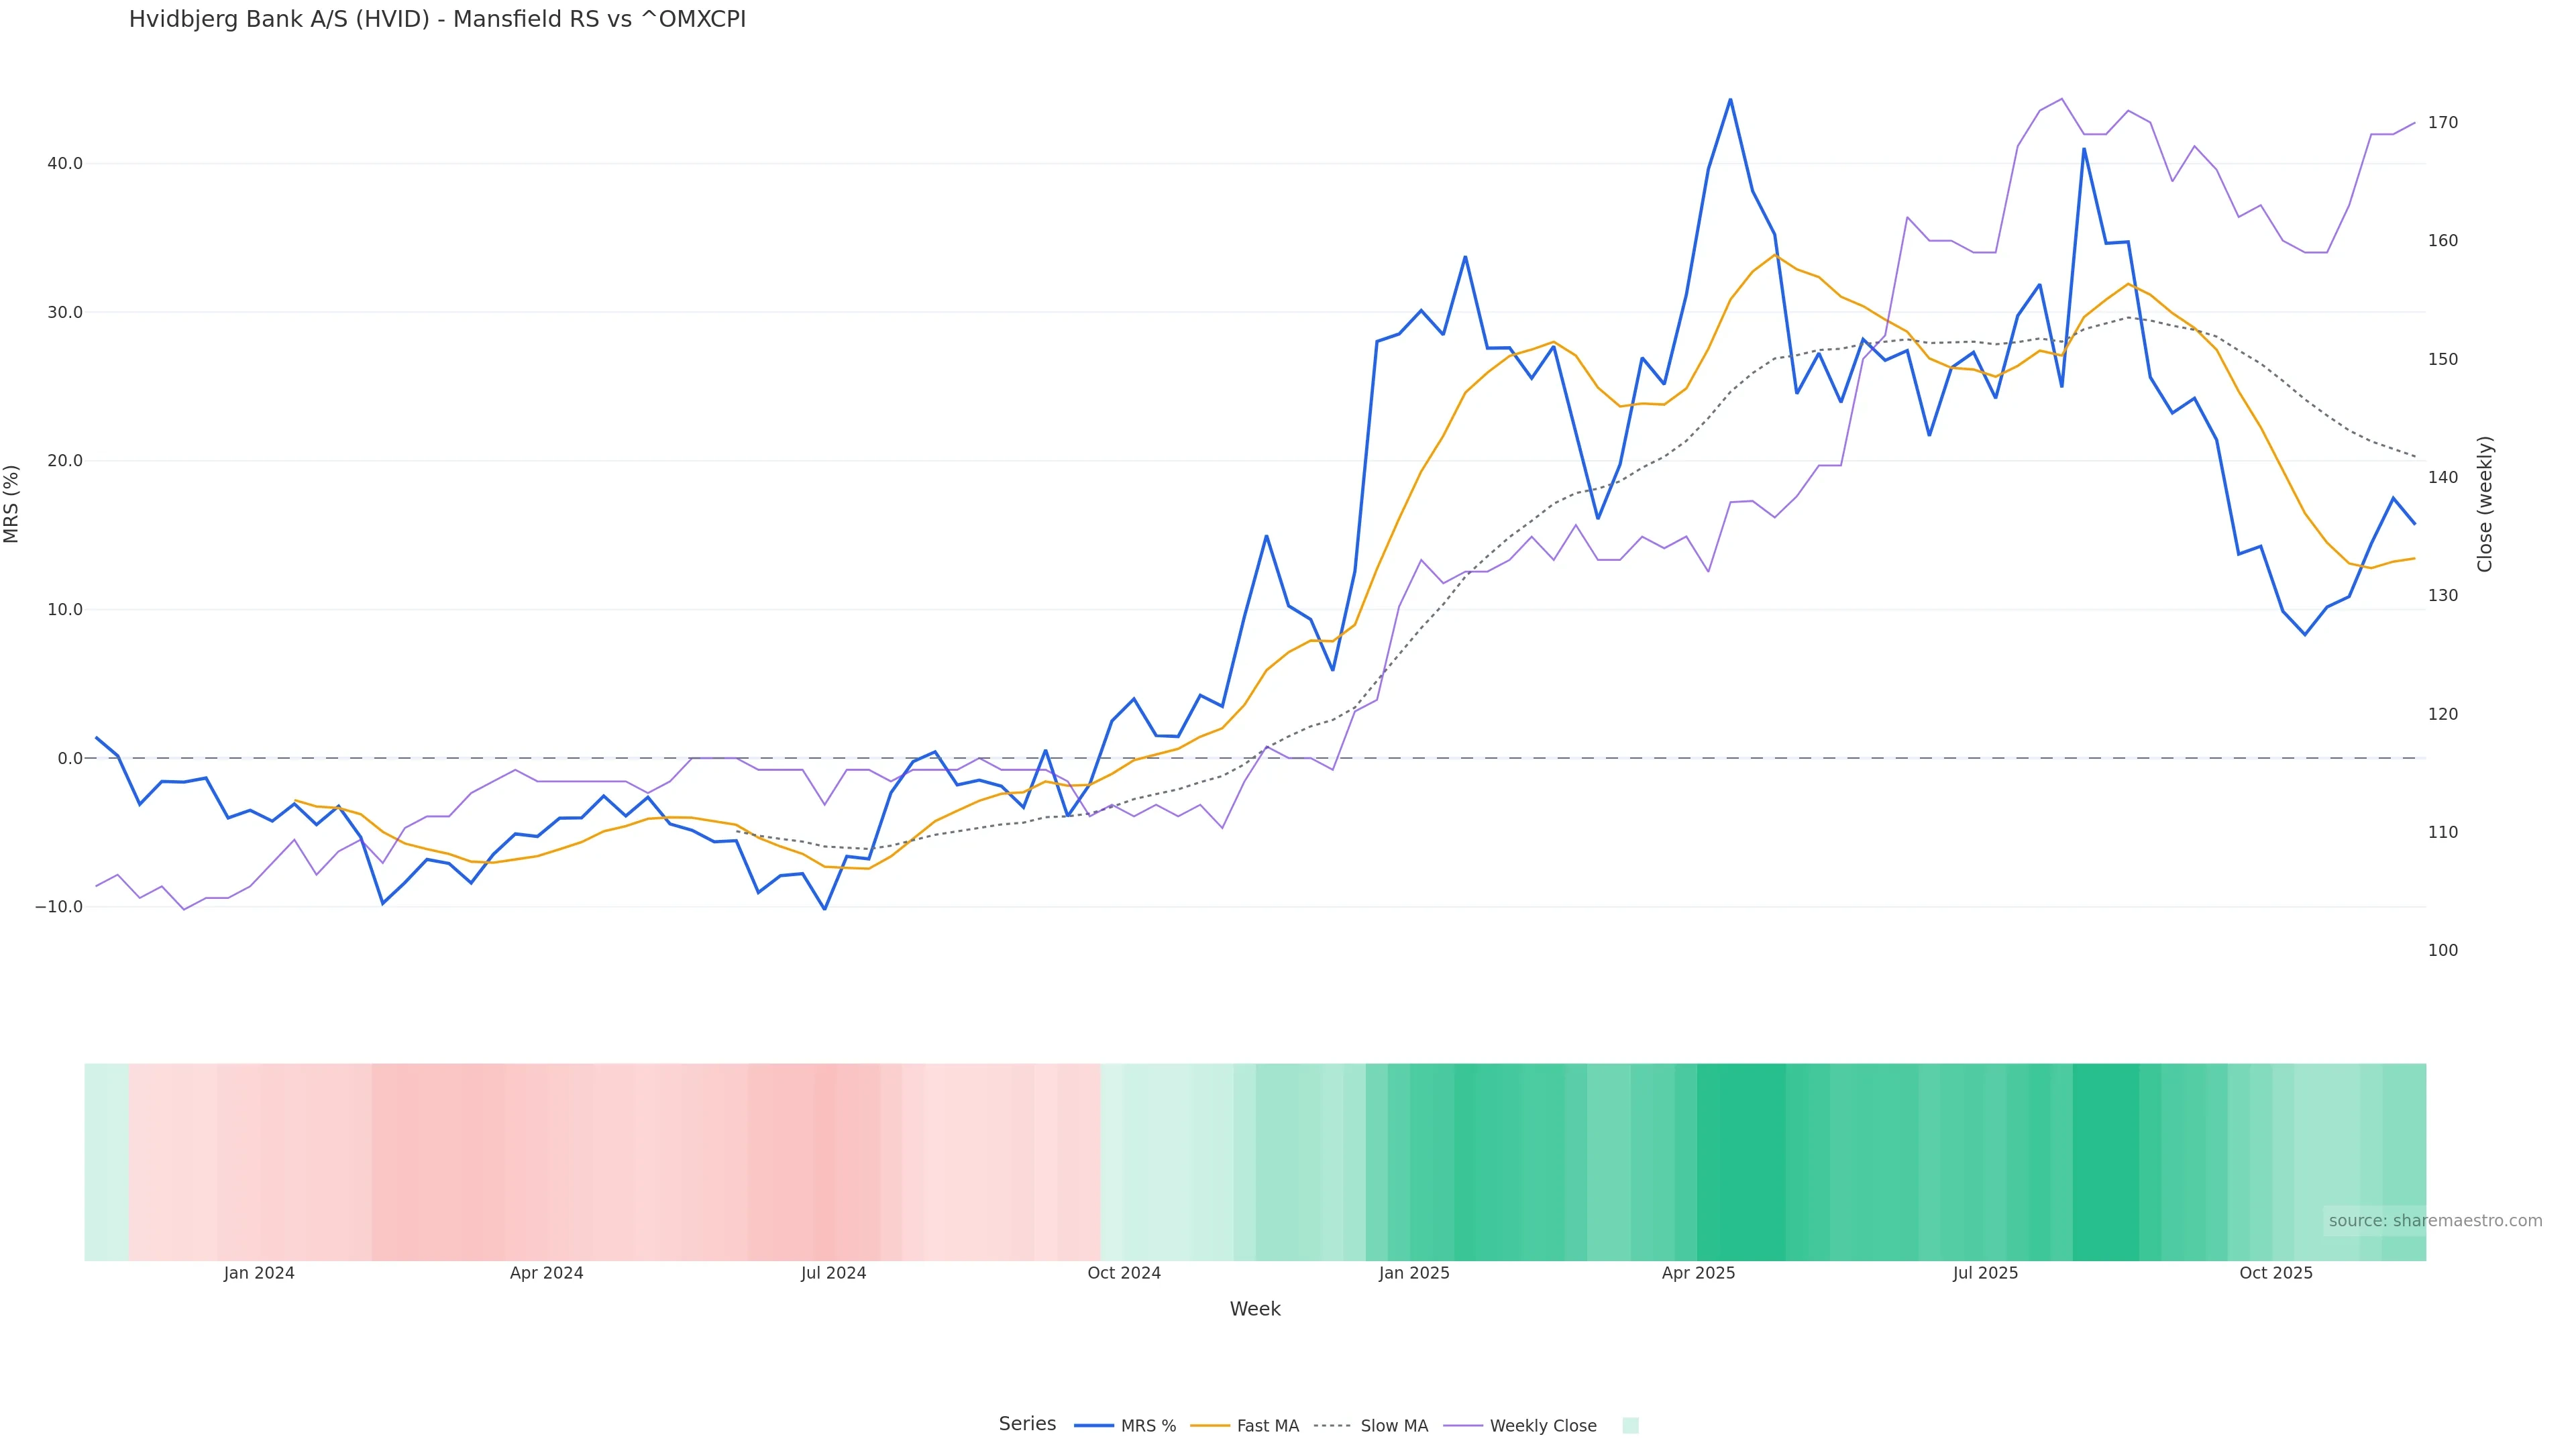
Task: Select the MRS (%) axis title
Action: (12, 504)
